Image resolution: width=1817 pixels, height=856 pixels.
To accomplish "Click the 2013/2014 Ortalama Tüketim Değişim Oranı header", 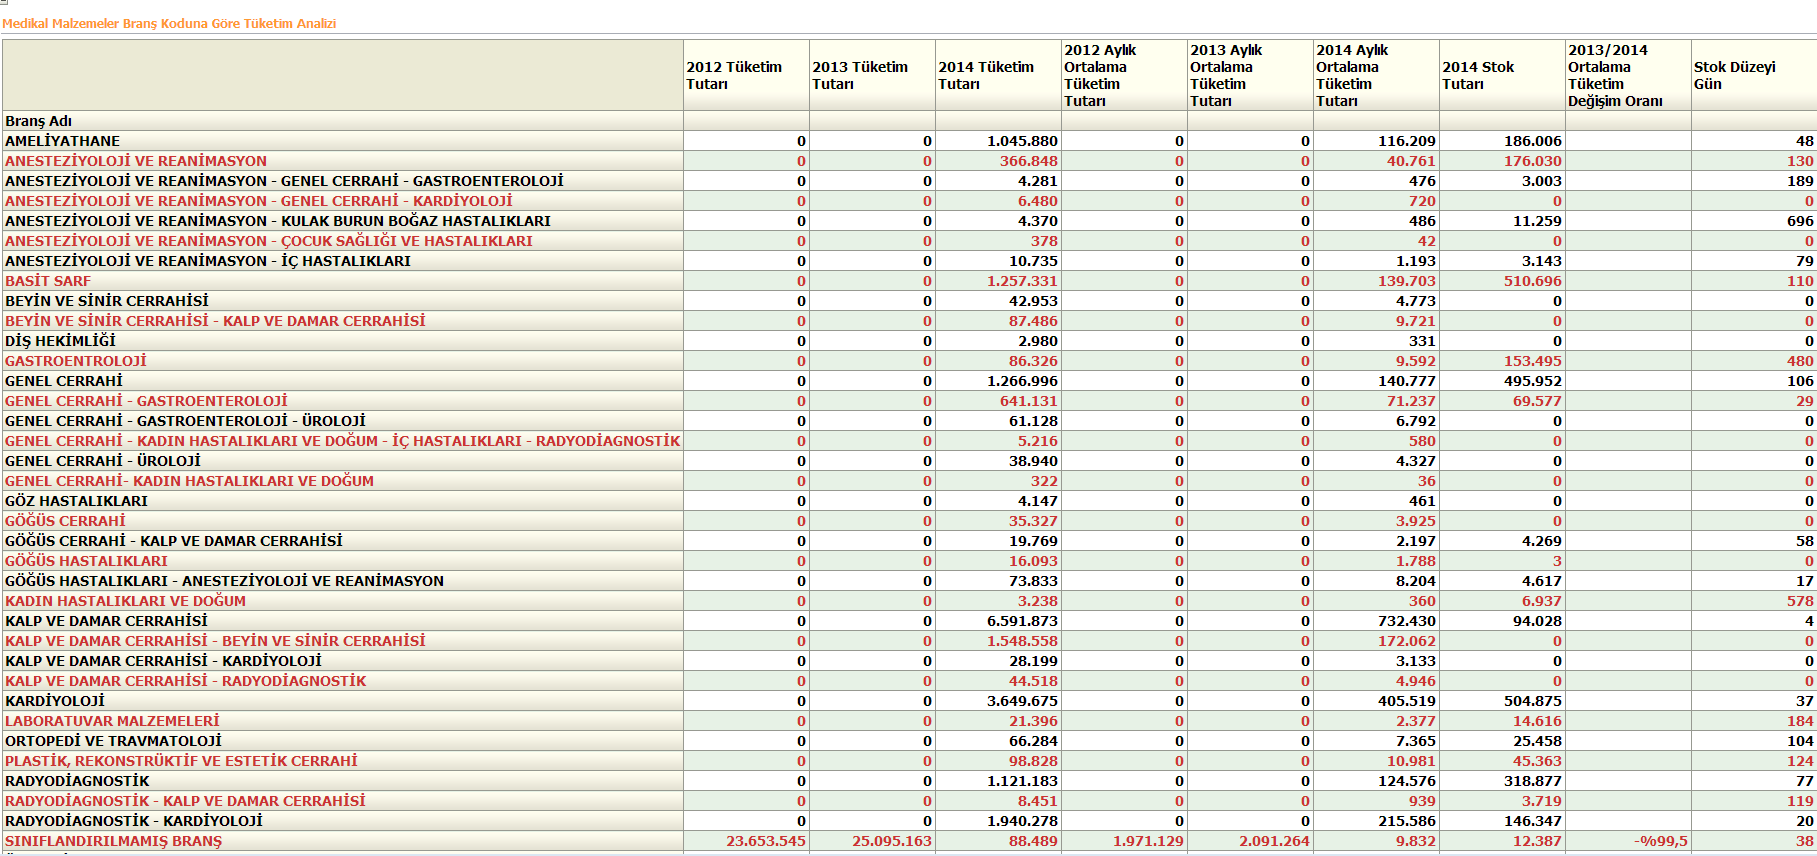I will tap(1628, 75).
